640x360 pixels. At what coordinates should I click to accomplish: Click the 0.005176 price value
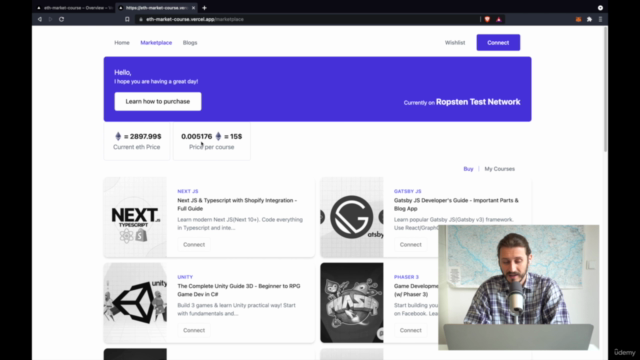click(197, 136)
